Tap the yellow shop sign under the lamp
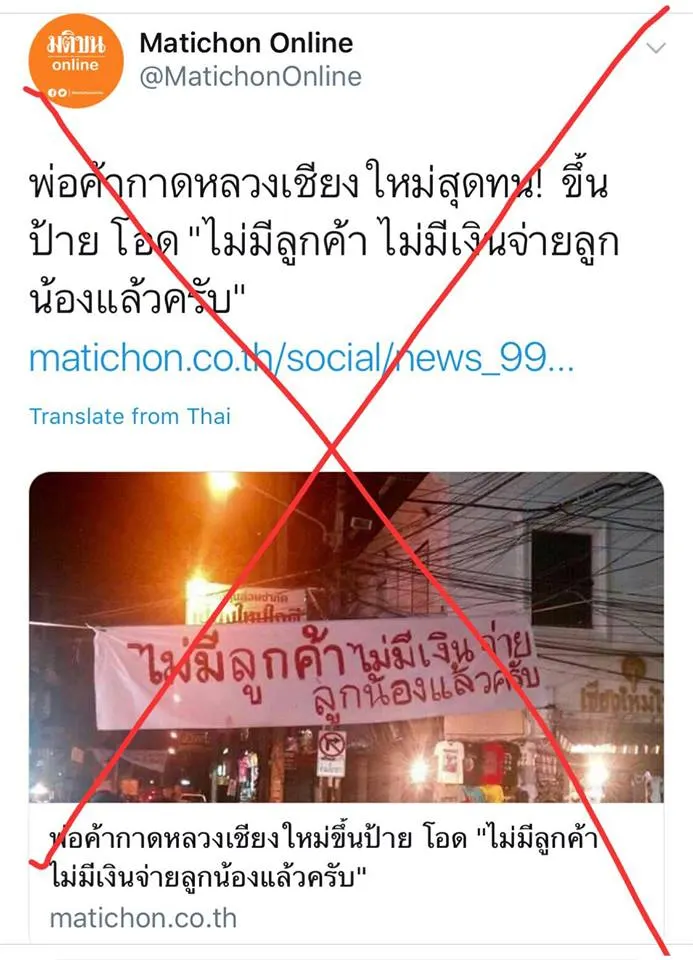The image size is (693, 960). tap(245, 606)
